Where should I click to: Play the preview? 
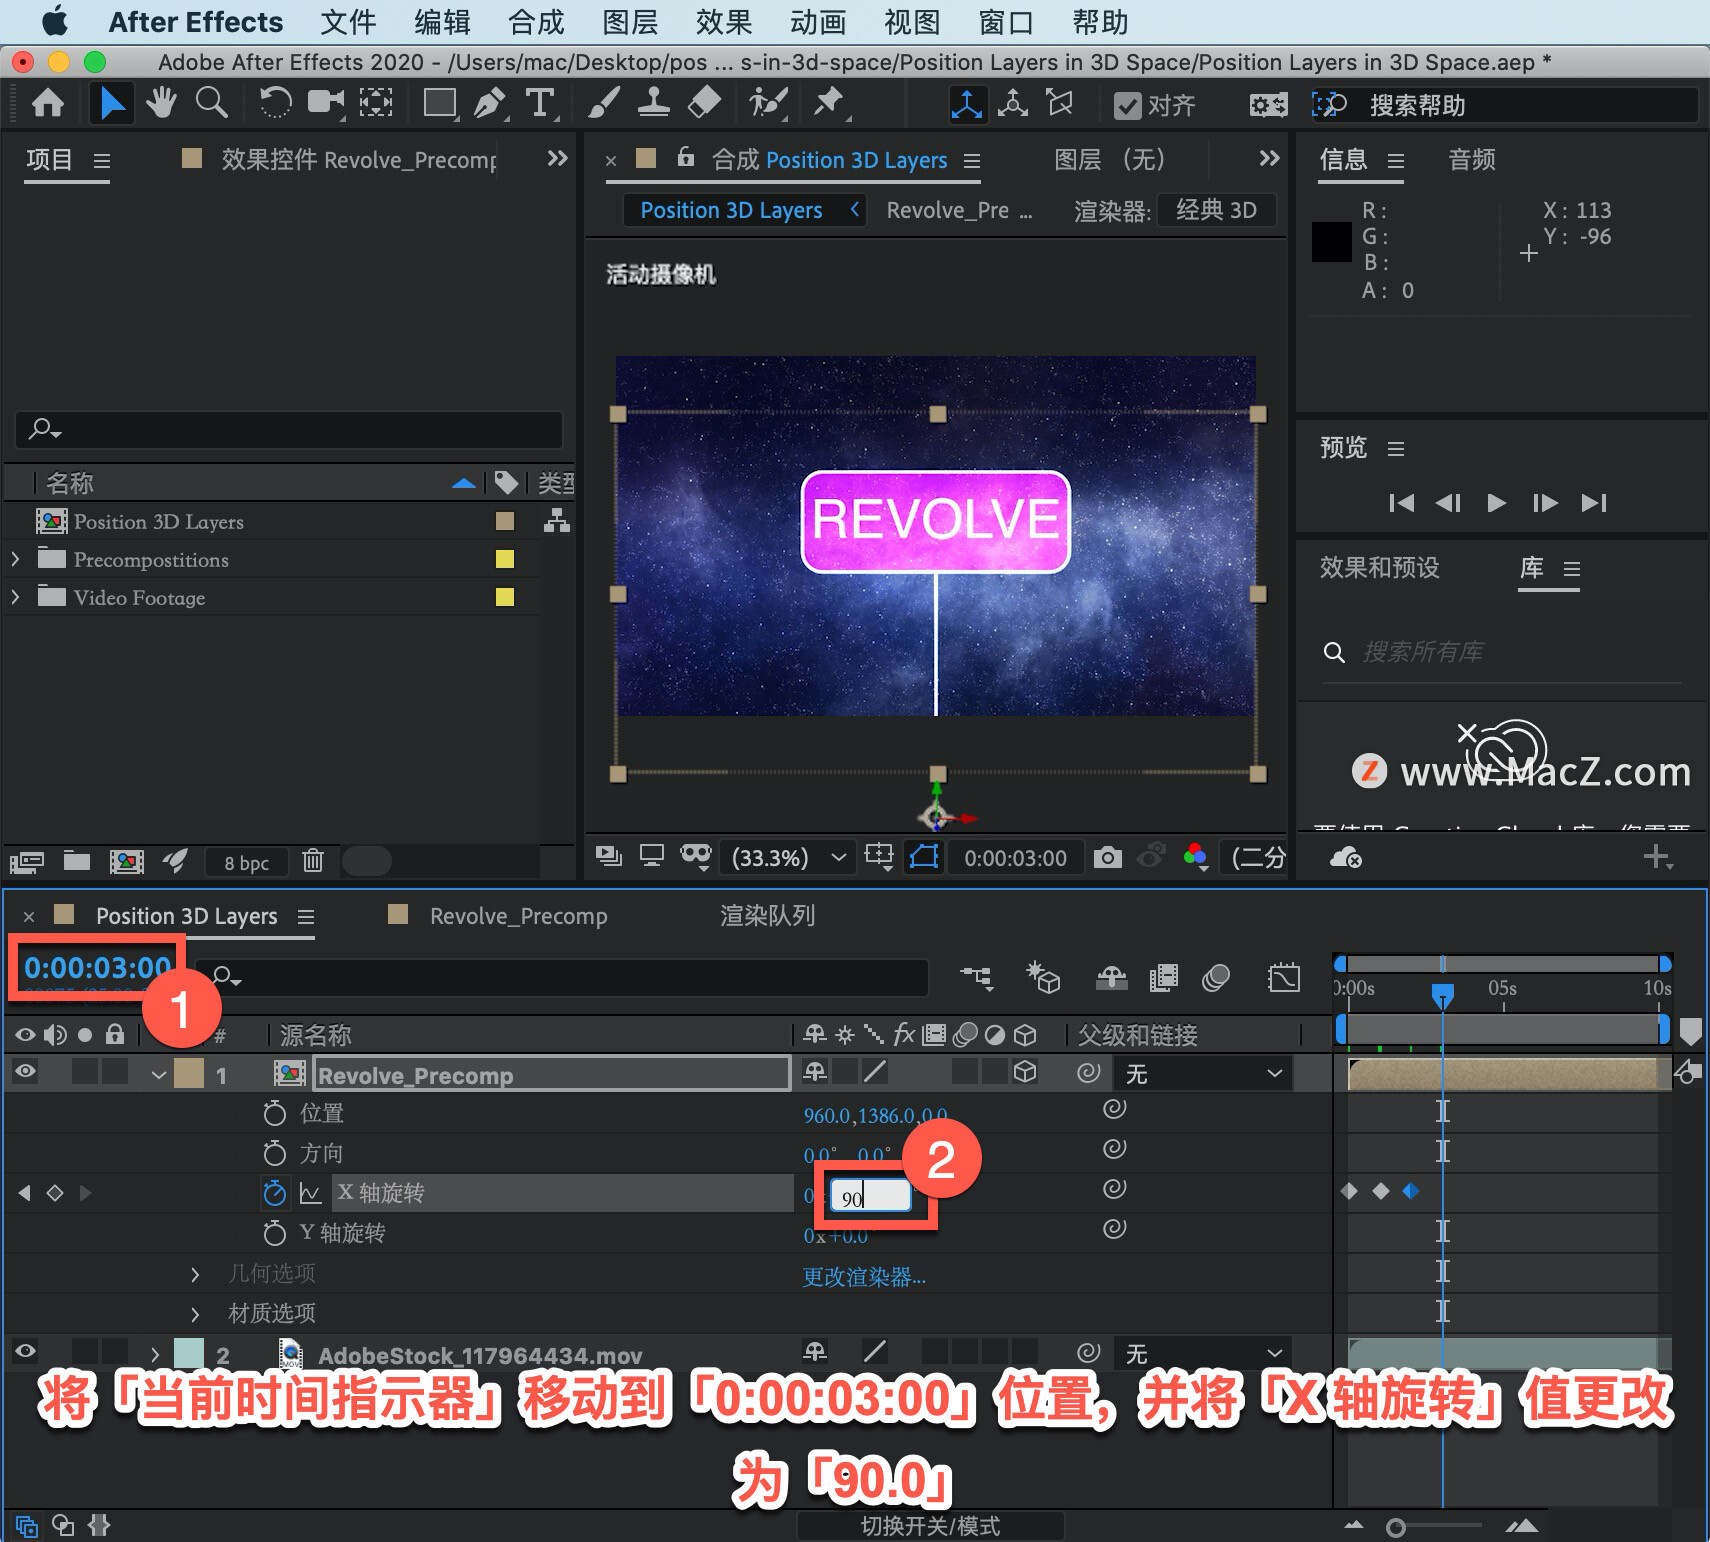point(1496,503)
